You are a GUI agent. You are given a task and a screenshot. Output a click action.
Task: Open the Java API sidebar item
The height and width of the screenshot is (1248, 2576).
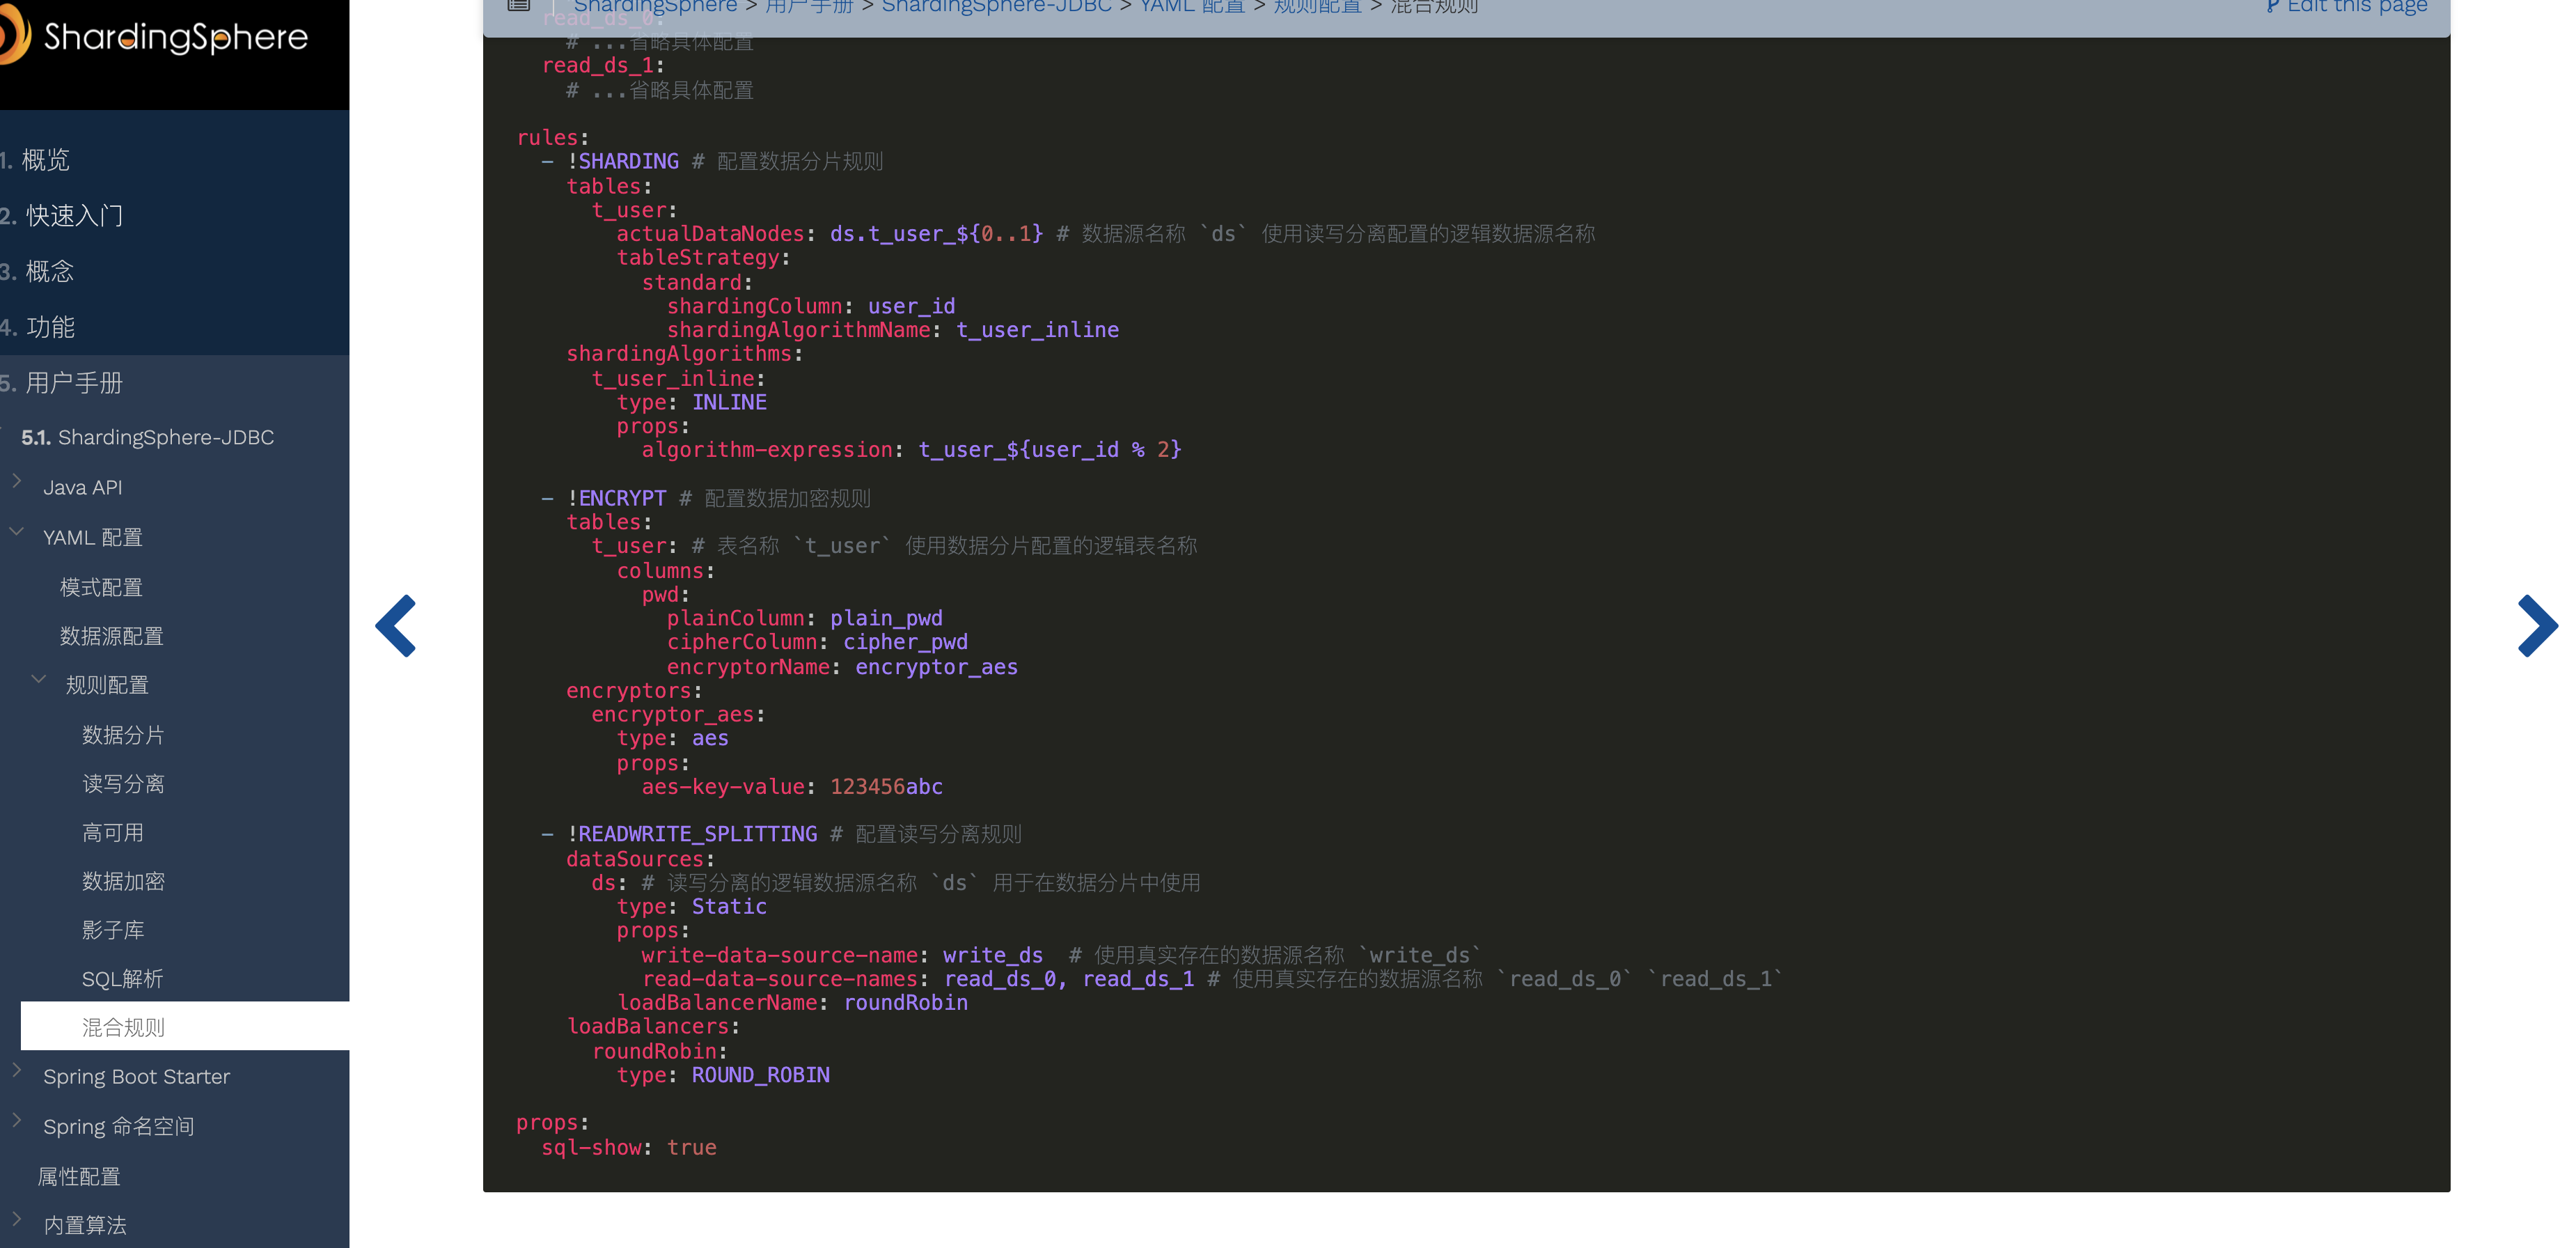click(x=83, y=488)
